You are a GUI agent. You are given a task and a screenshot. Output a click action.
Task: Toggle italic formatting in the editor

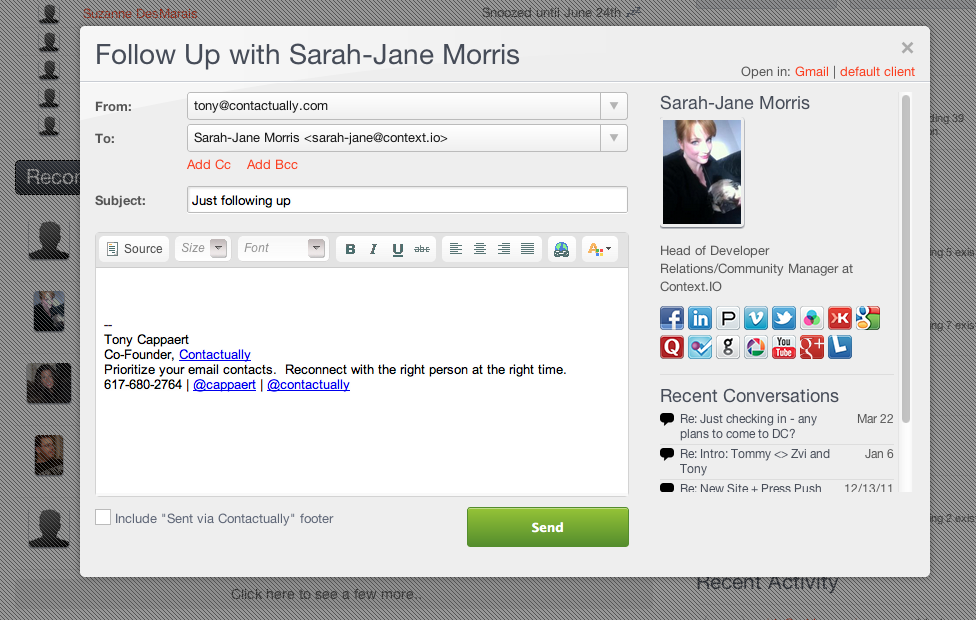[373, 249]
